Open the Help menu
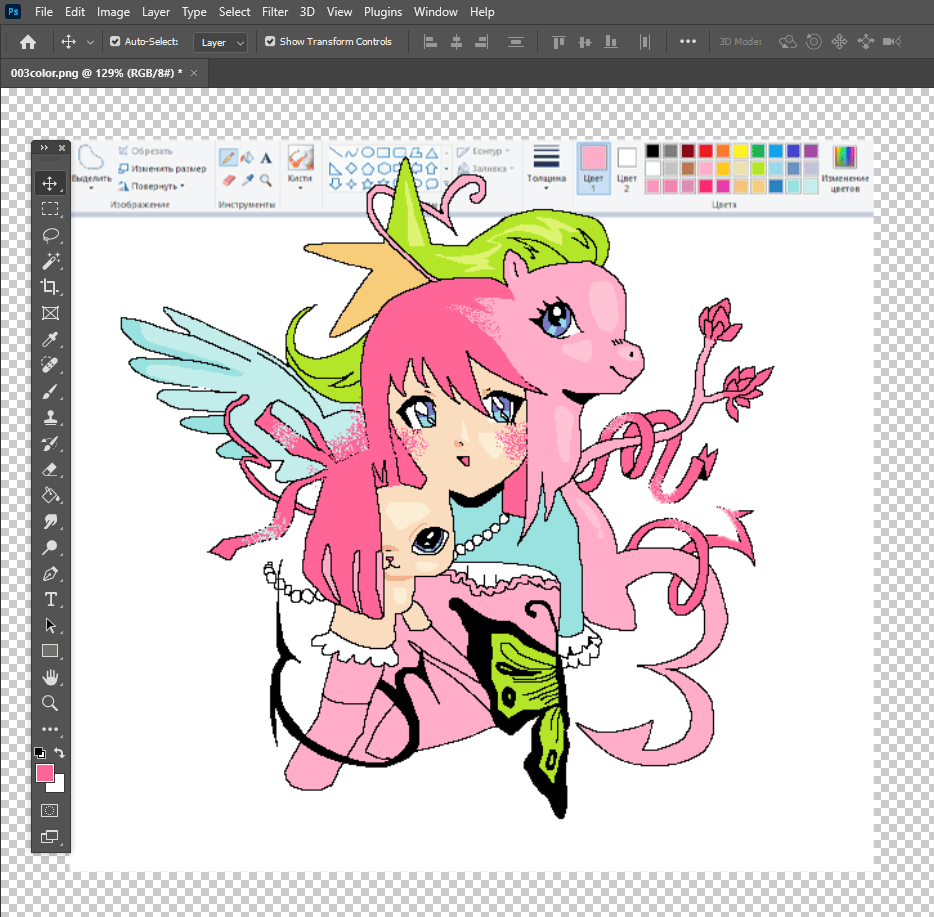This screenshot has height=917, width=934. coord(482,12)
